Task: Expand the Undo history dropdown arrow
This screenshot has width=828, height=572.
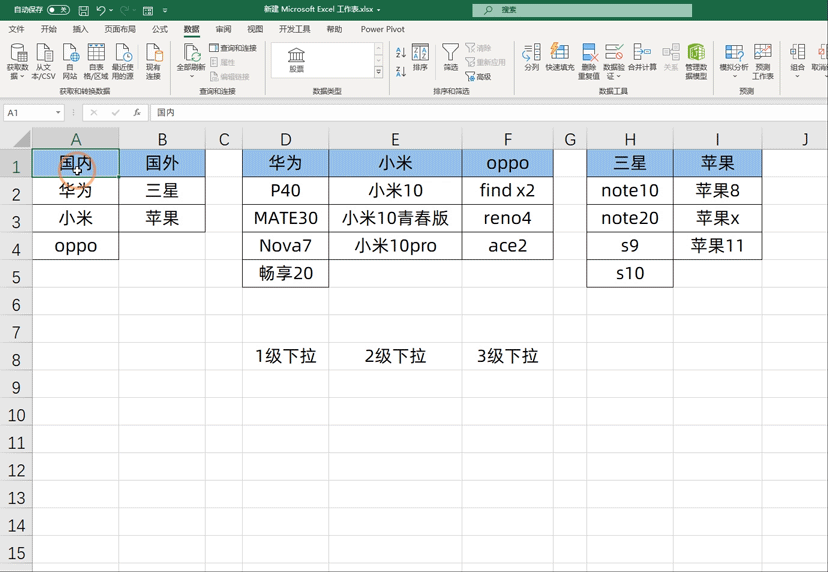Action: pos(111,11)
